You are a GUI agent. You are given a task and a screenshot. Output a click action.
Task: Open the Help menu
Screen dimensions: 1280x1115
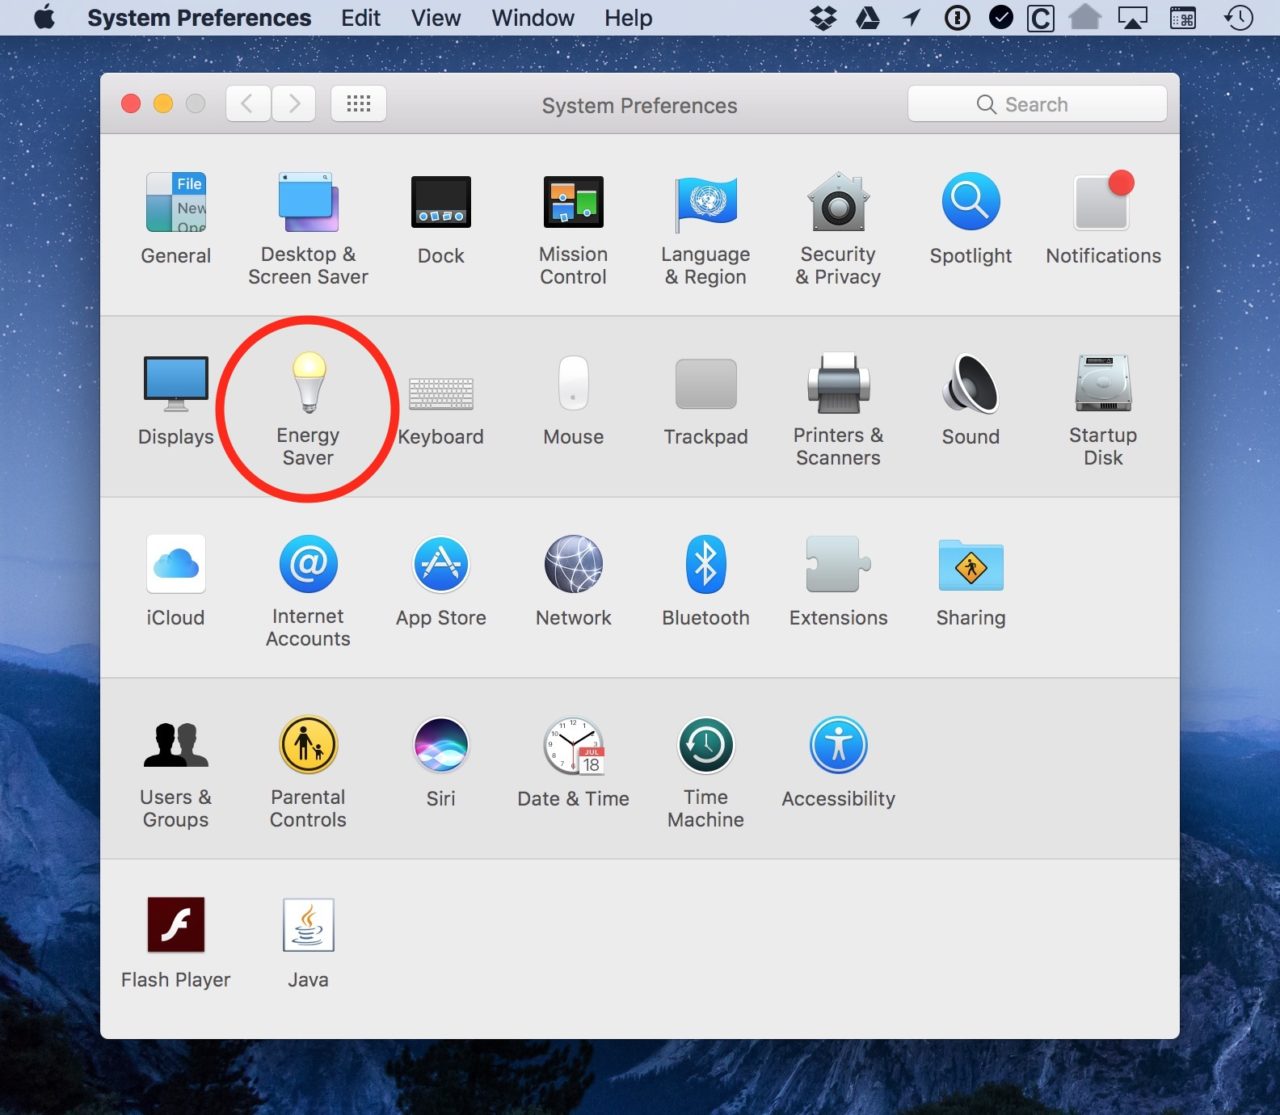[628, 18]
